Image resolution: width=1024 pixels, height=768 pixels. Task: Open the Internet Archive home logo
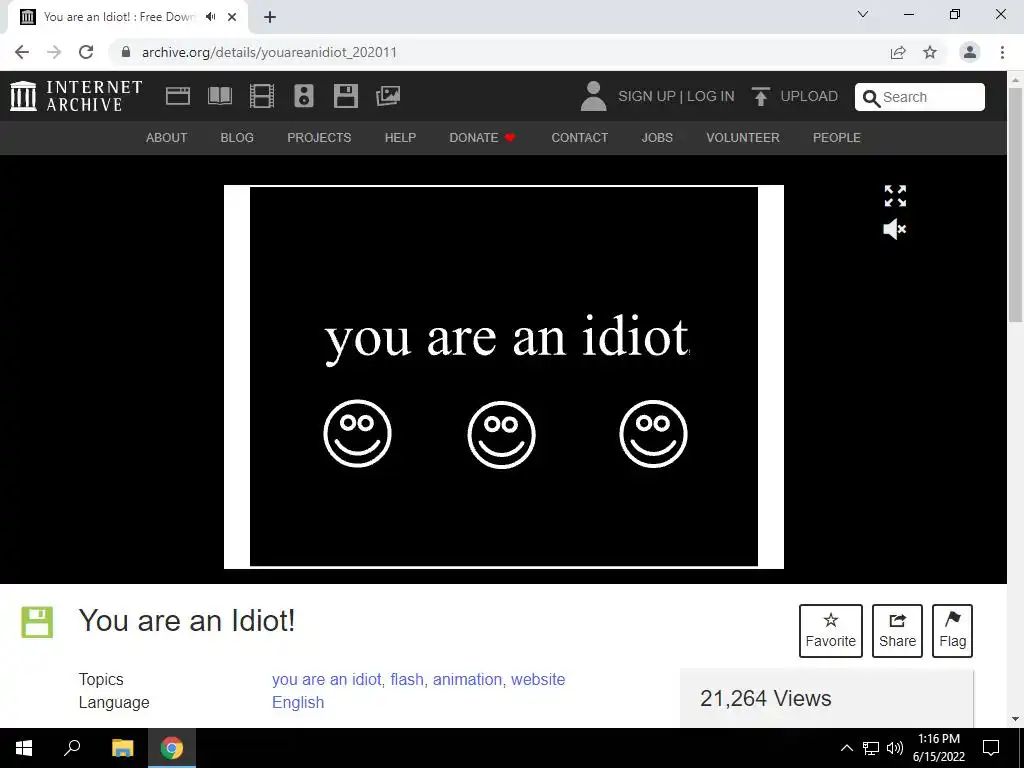(76, 96)
